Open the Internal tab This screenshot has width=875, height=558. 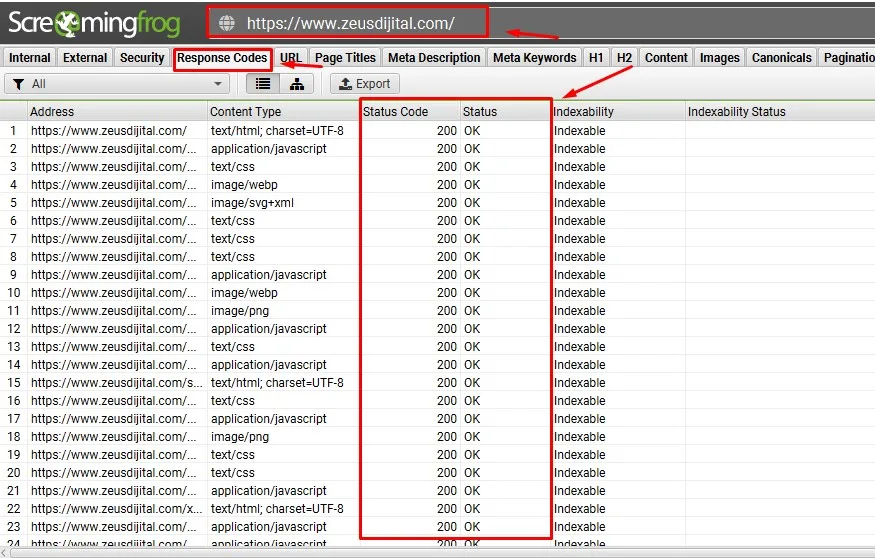(x=30, y=57)
